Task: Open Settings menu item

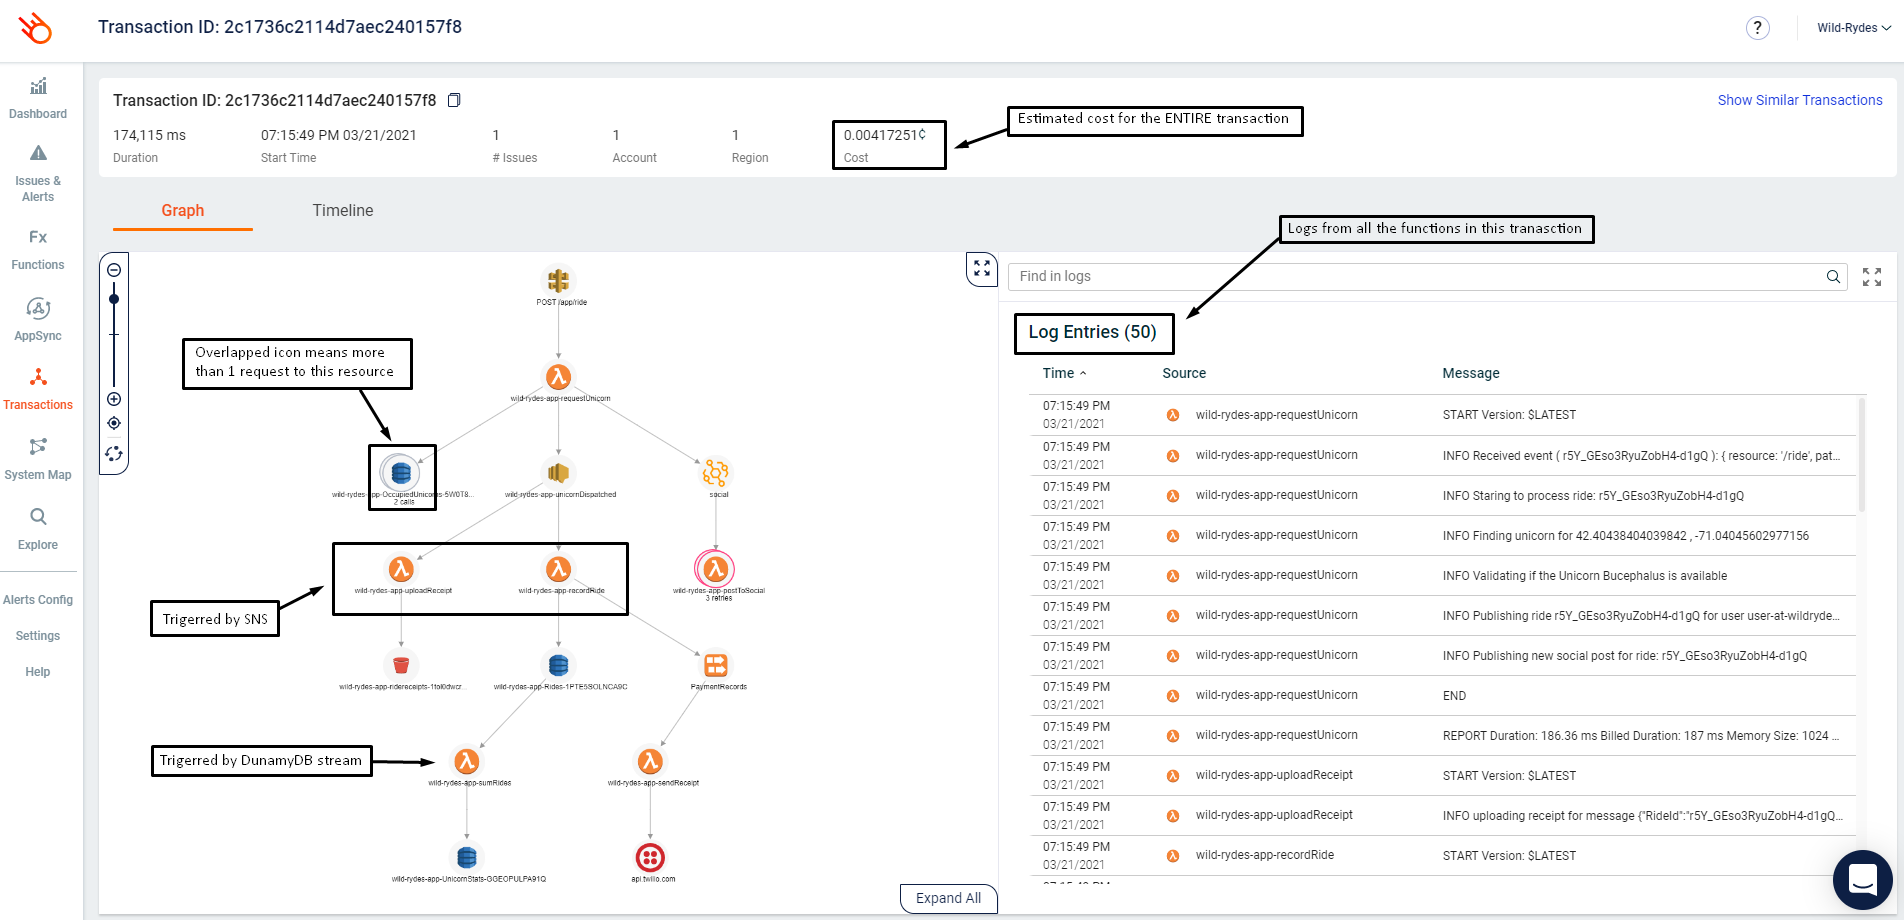Action: point(38,636)
